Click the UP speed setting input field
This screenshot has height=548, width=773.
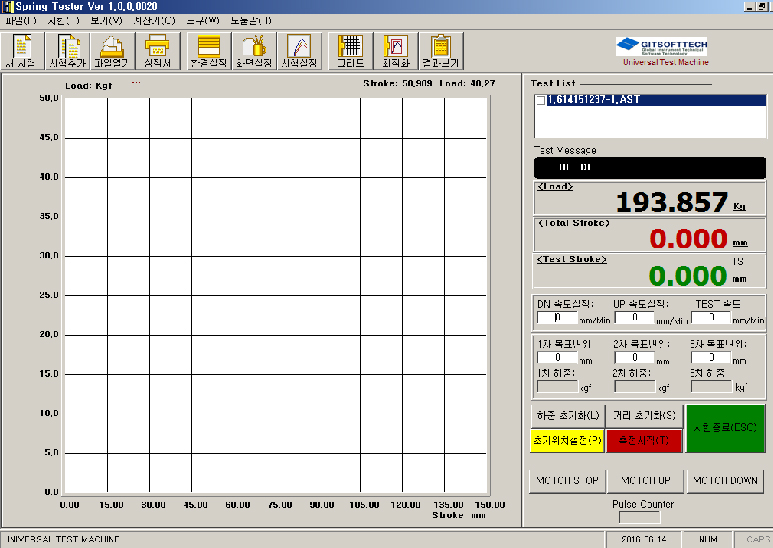coord(634,317)
